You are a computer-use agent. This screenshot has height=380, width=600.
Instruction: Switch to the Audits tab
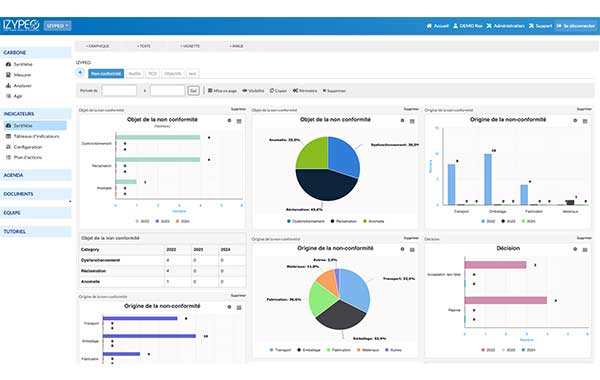(135, 73)
